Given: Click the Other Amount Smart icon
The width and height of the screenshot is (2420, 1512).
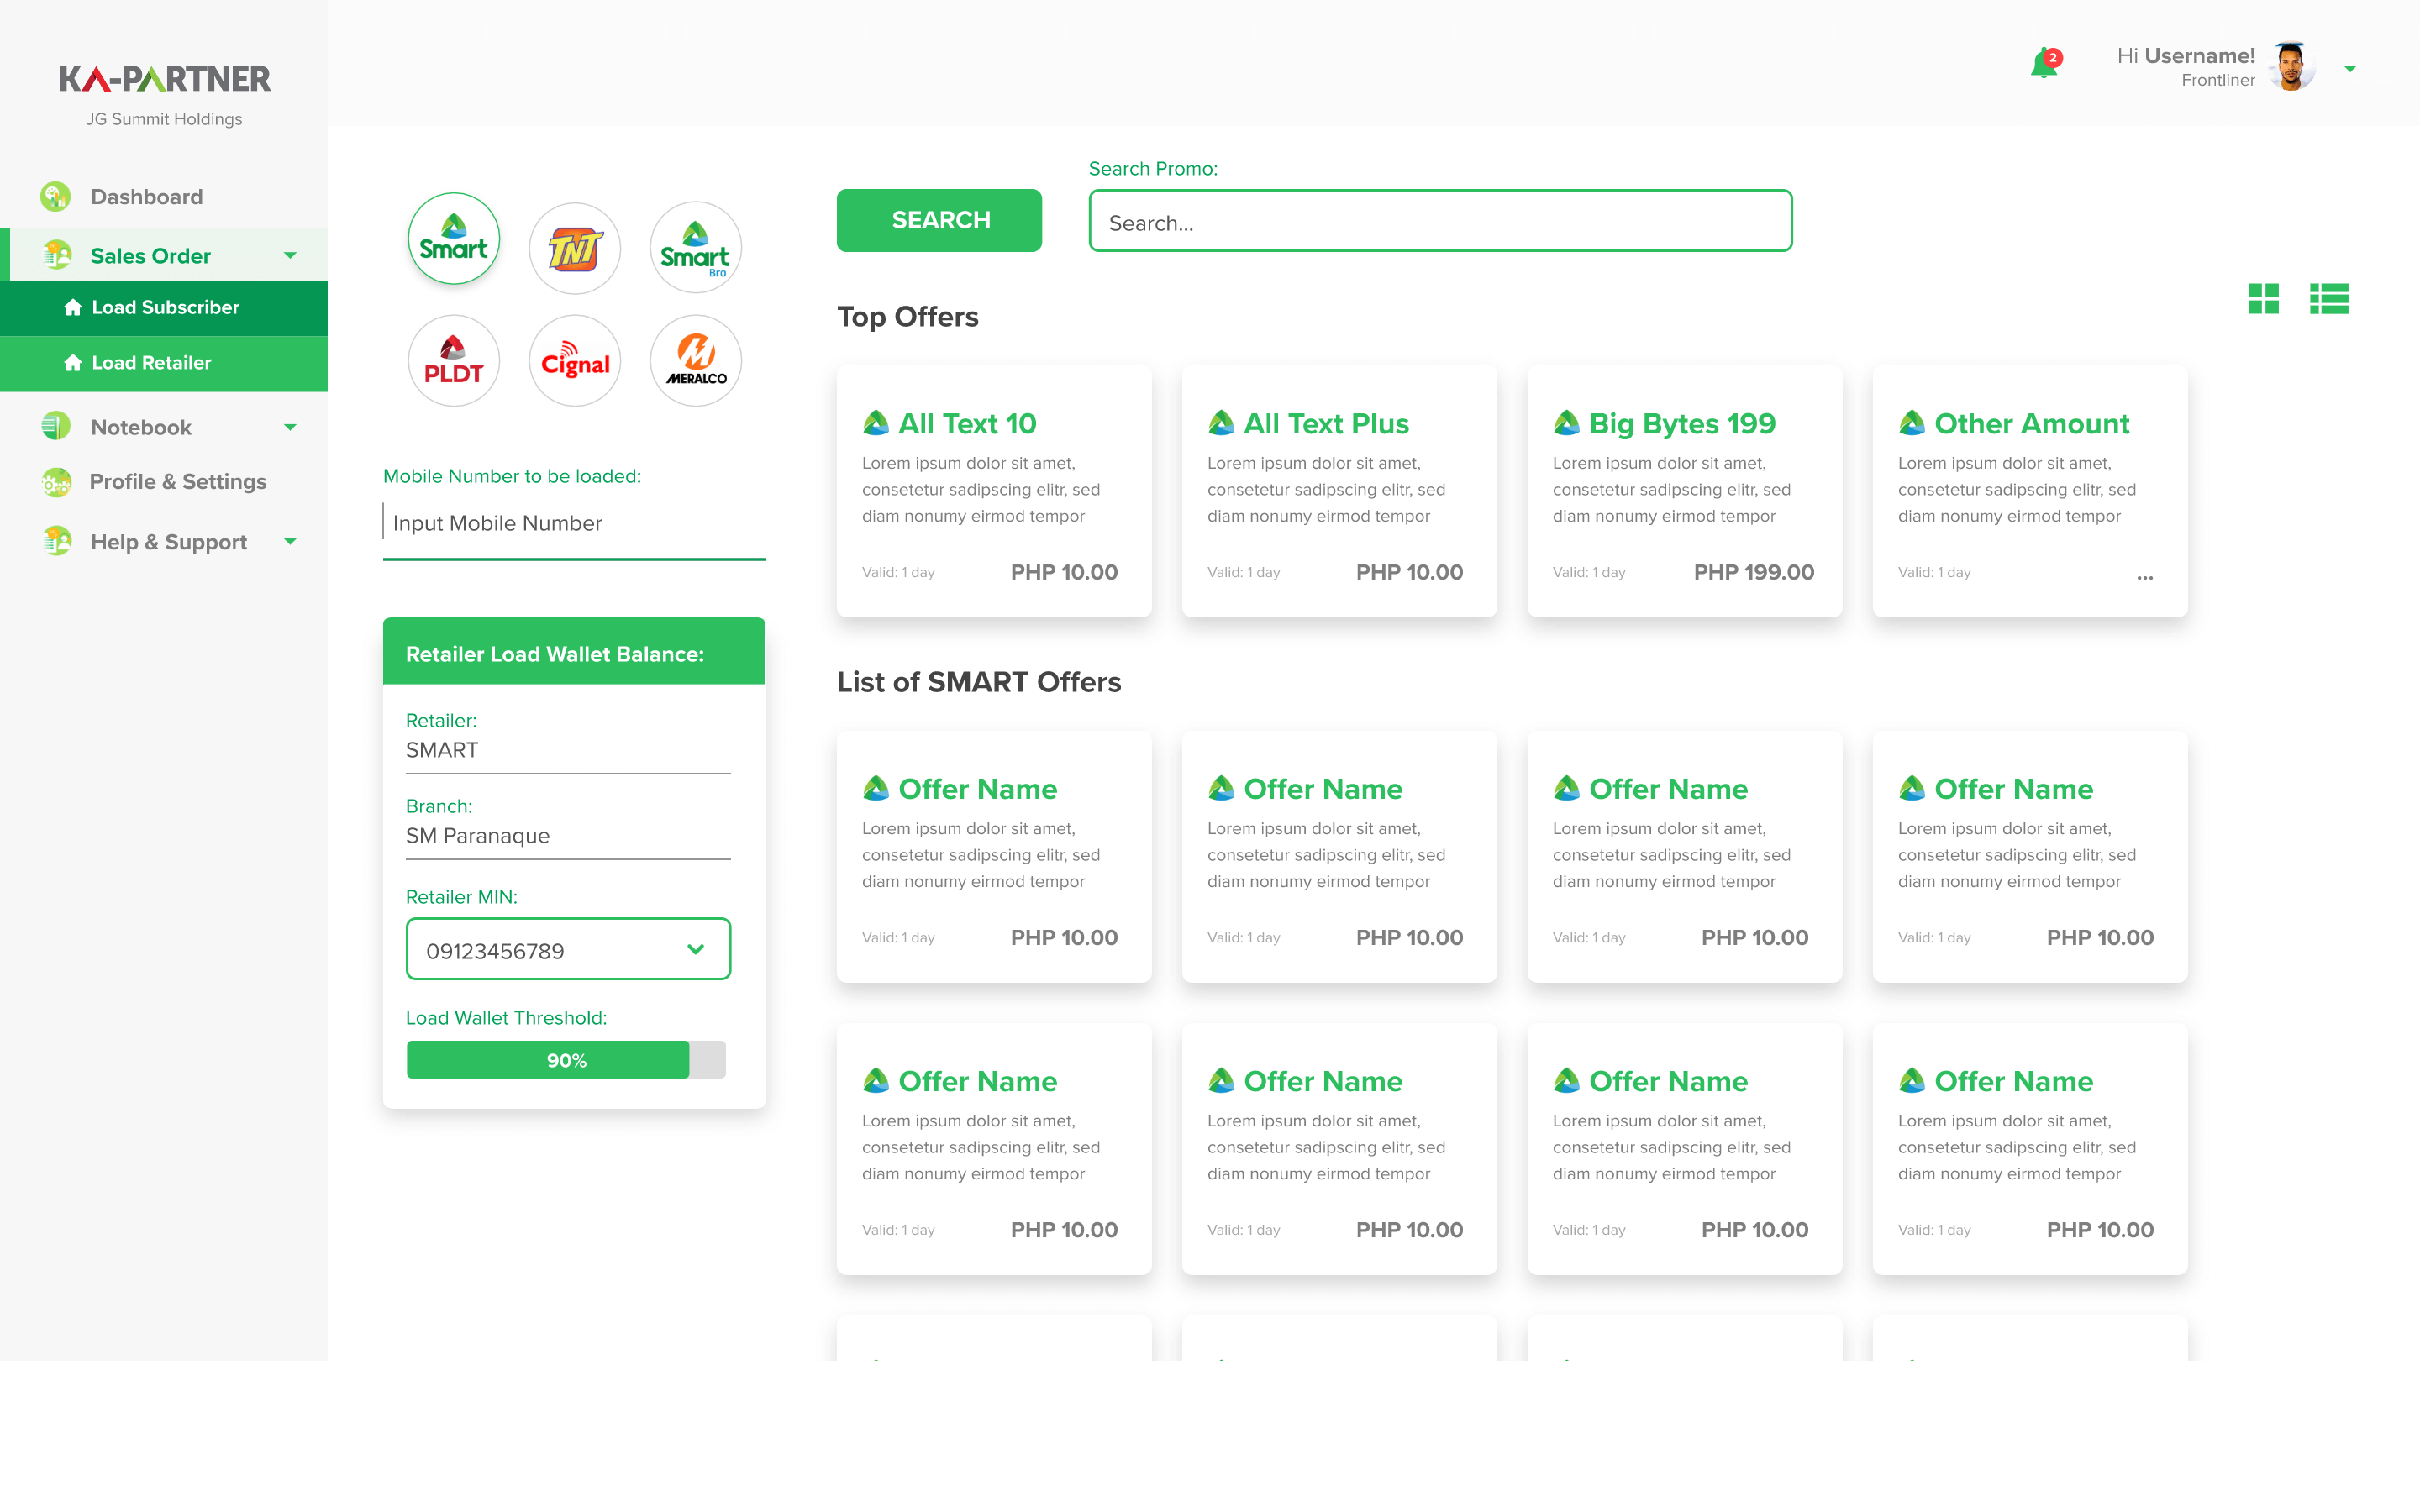Looking at the screenshot, I should pos(1912,423).
